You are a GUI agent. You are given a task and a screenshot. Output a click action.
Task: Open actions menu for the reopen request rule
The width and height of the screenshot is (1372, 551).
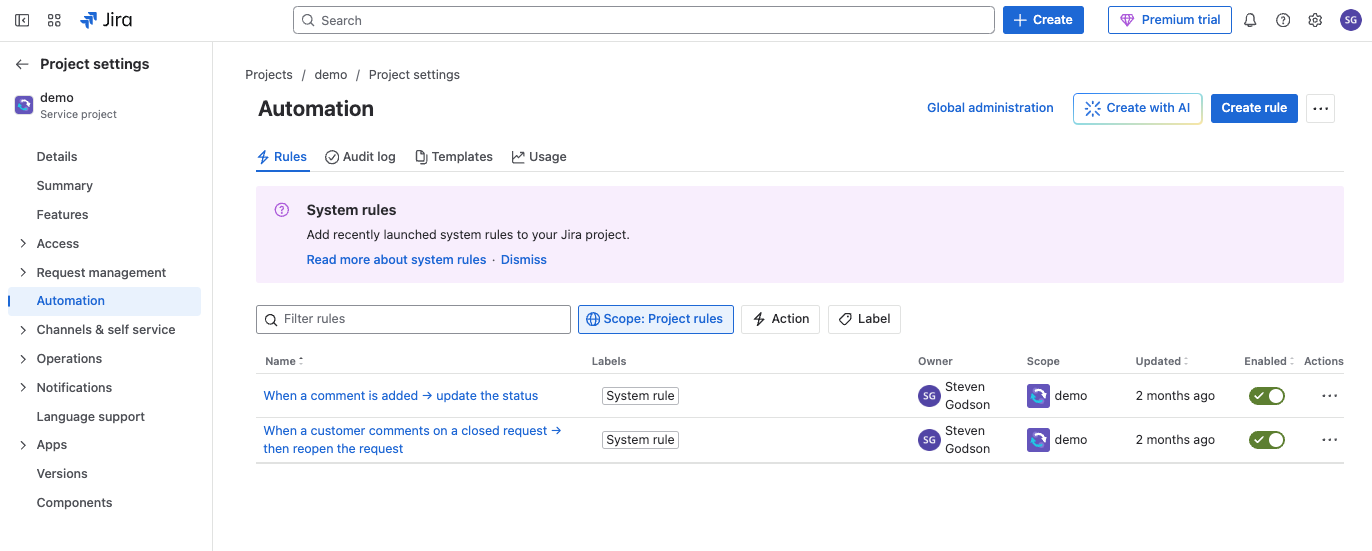click(x=1329, y=440)
